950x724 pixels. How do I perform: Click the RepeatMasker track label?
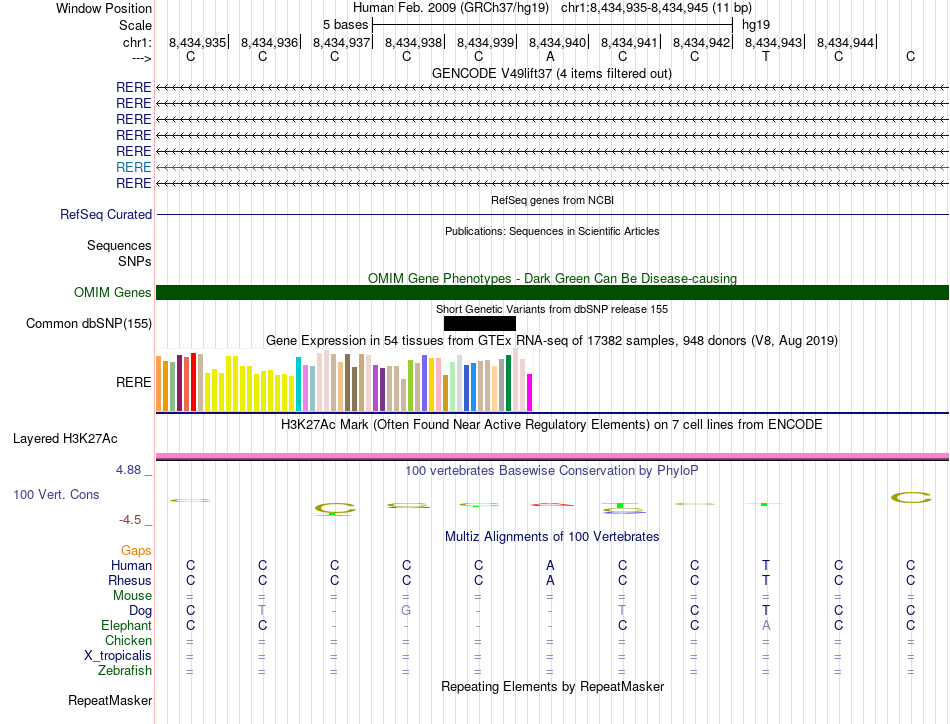(x=110, y=701)
